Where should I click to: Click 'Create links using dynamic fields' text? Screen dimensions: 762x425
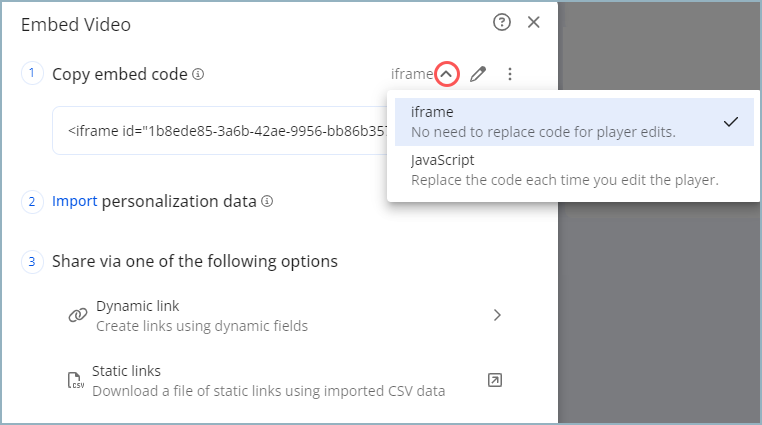202,326
